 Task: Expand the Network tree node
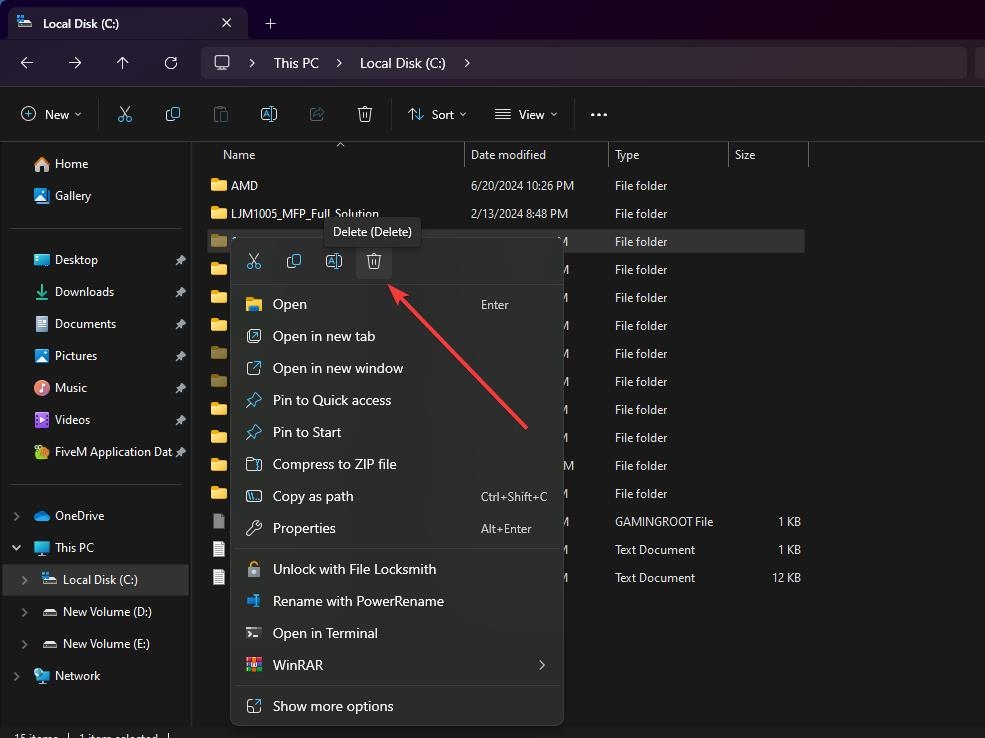pyautogui.click(x=17, y=676)
